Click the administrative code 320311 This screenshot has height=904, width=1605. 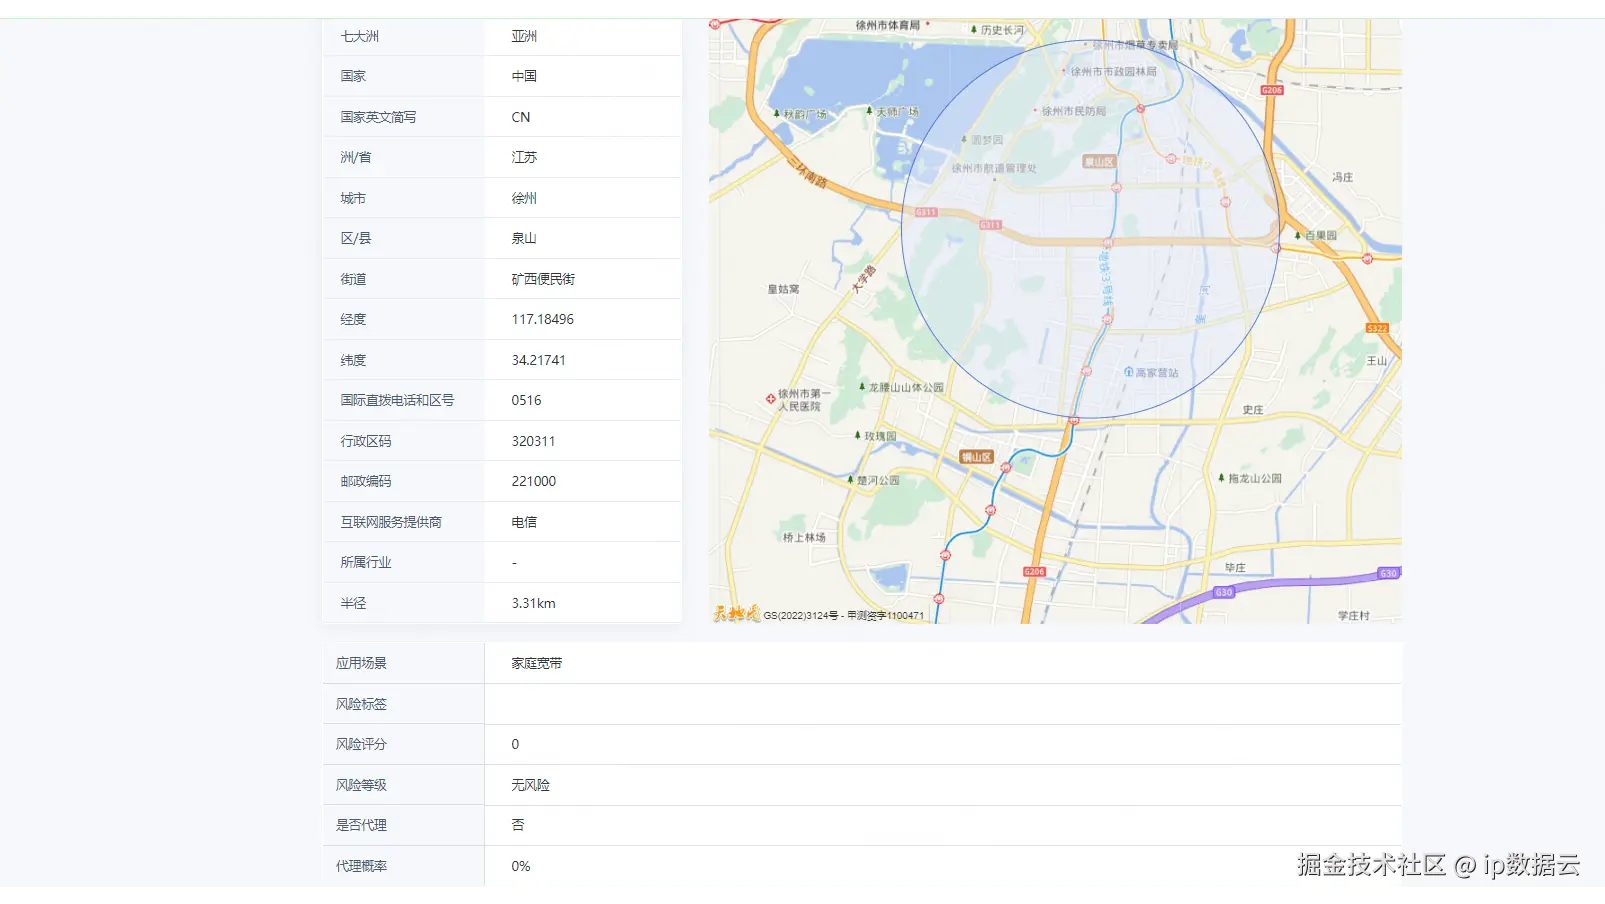[533, 441]
